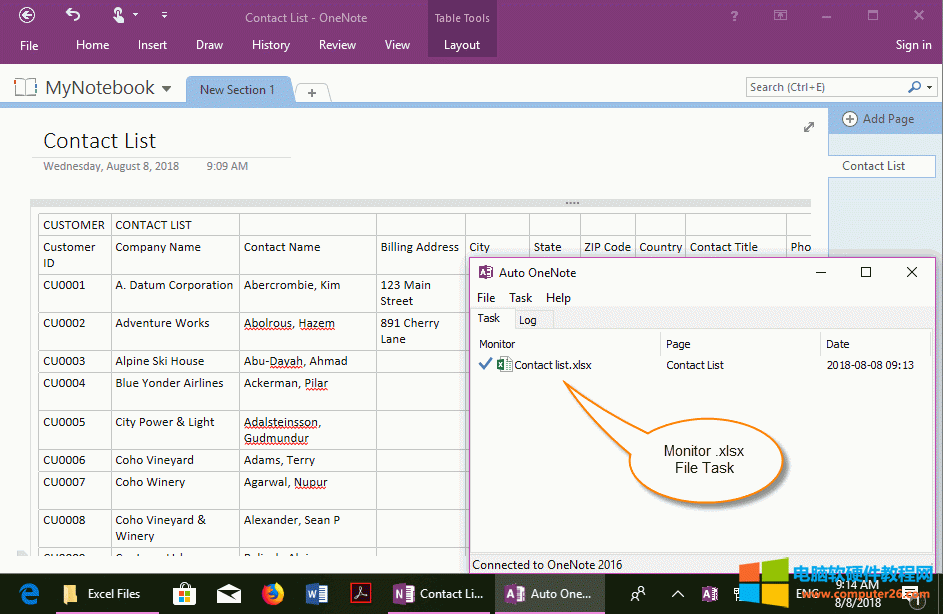943x614 pixels.
Task: Click the Search magnifier icon in OneNote
Action: [x=916, y=87]
